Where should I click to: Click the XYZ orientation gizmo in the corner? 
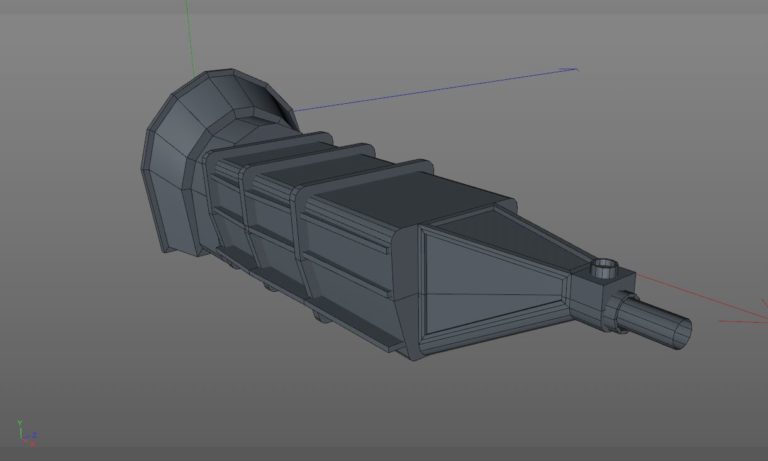click(x=27, y=433)
